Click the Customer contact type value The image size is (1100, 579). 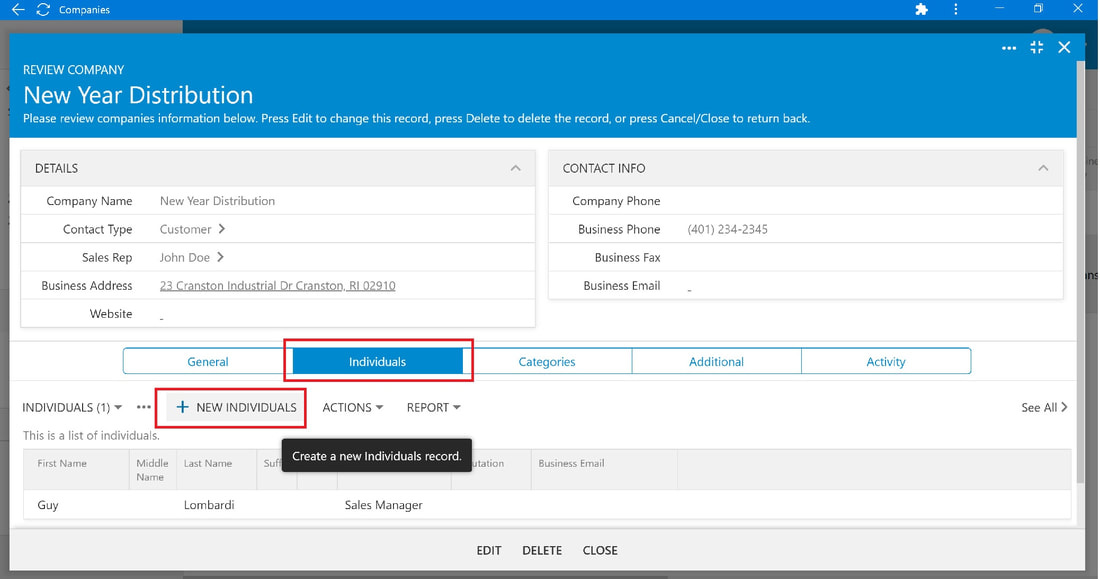185,229
